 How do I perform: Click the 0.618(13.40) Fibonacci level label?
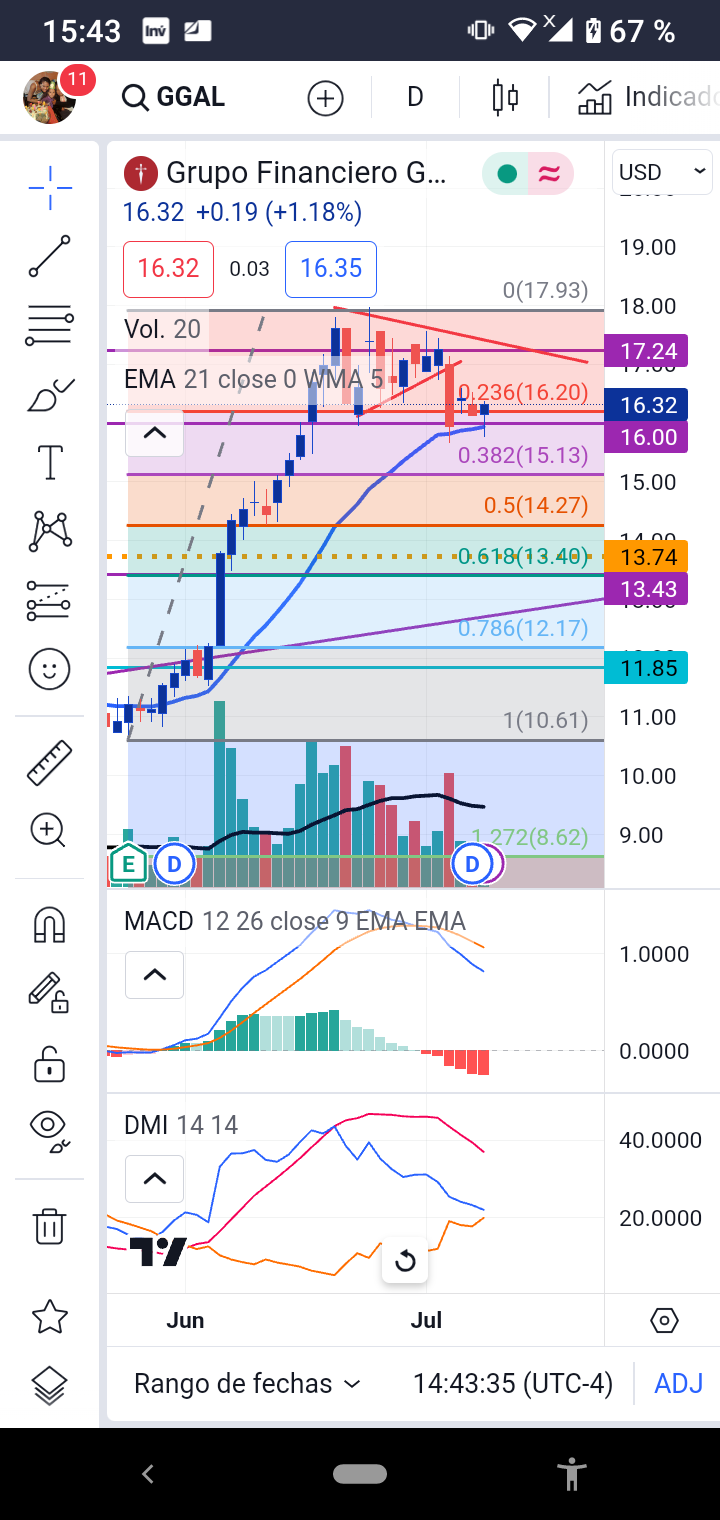coord(523,556)
